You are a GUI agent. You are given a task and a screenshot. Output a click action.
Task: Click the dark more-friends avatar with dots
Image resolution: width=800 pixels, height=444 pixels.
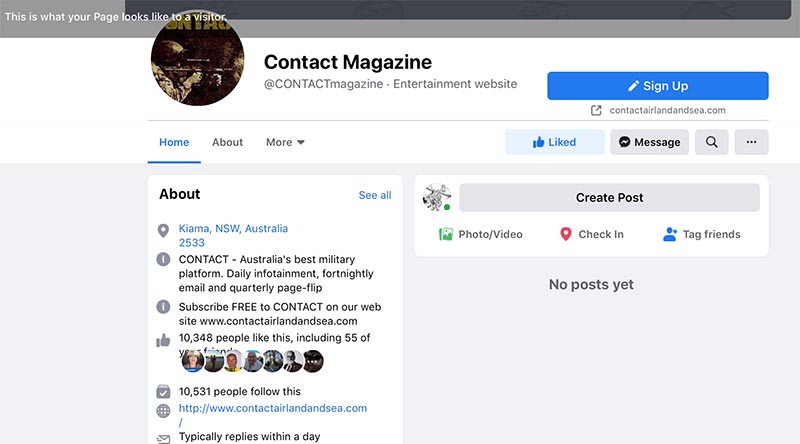coord(313,361)
